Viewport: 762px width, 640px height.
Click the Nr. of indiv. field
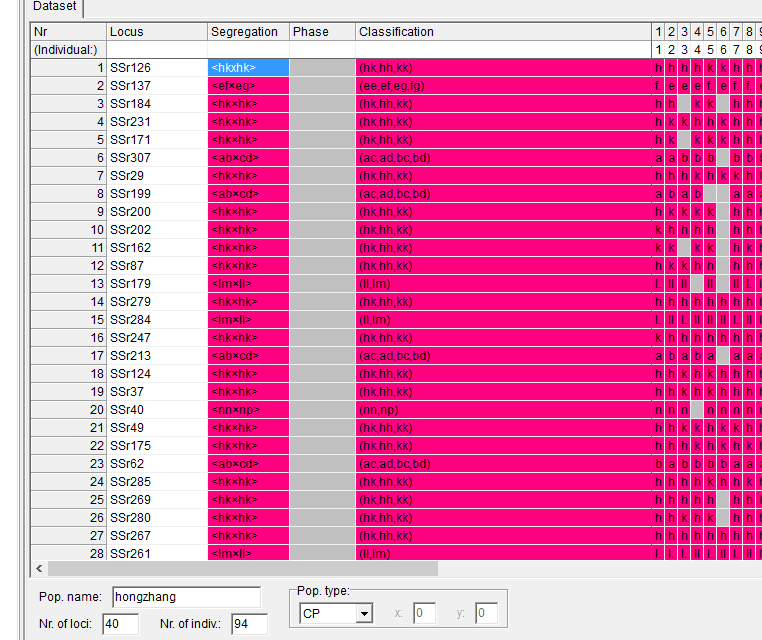click(249, 624)
